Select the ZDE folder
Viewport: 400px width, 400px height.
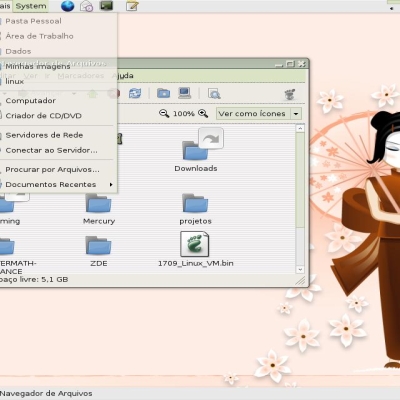(98, 245)
